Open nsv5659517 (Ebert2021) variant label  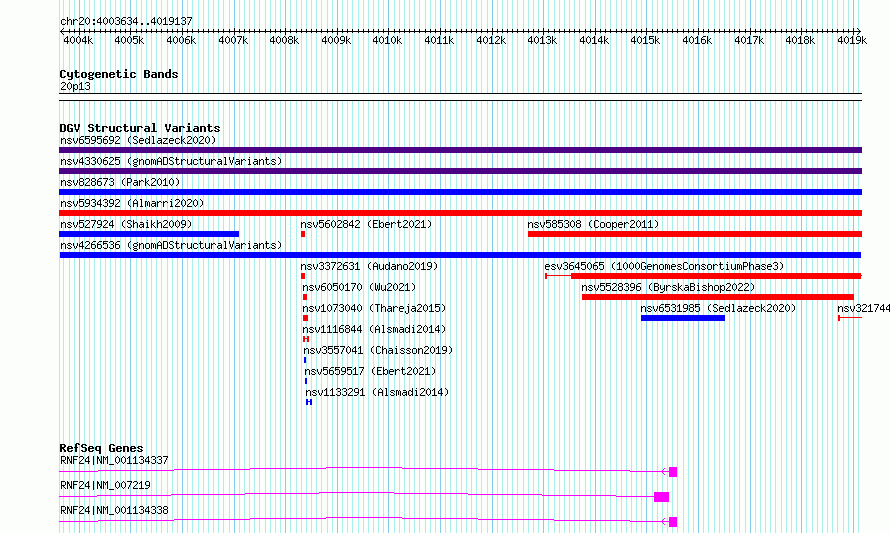point(370,371)
